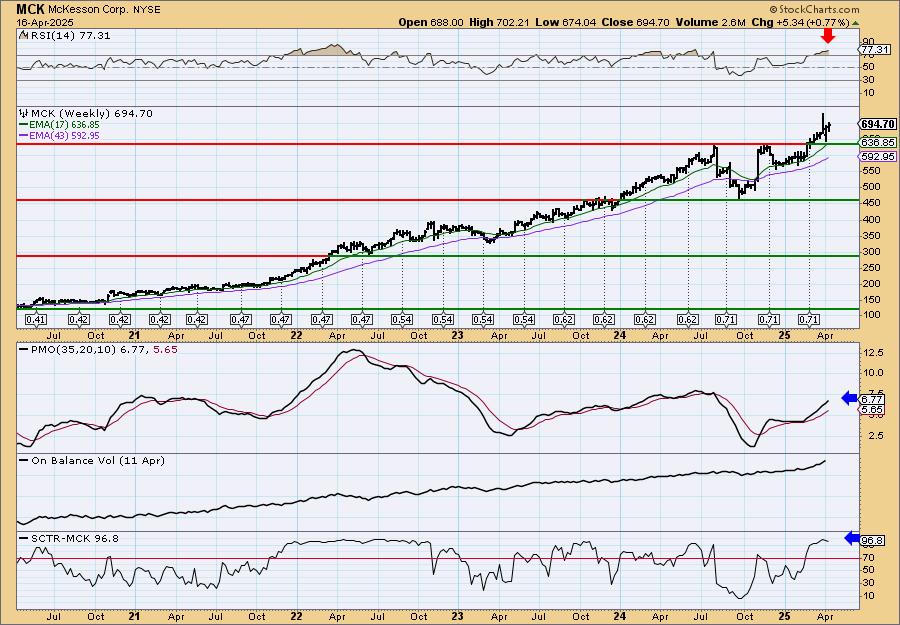Click the Chg +5.34 (+0.77%) value
900x625 pixels.
(x=800, y=22)
